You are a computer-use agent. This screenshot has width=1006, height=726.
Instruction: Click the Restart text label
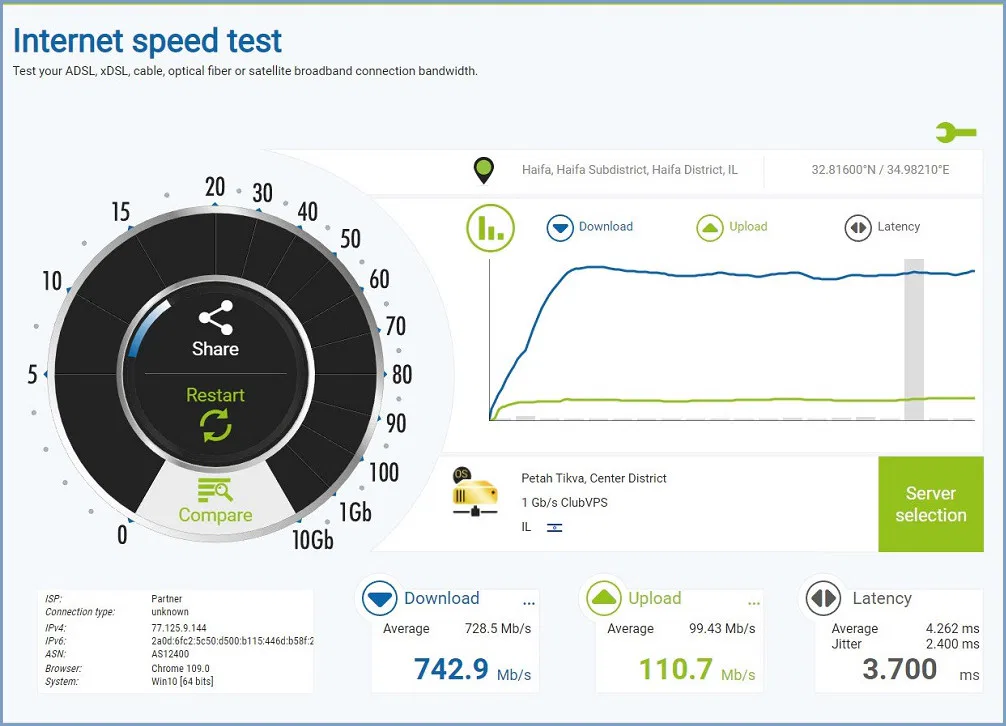[x=215, y=395]
